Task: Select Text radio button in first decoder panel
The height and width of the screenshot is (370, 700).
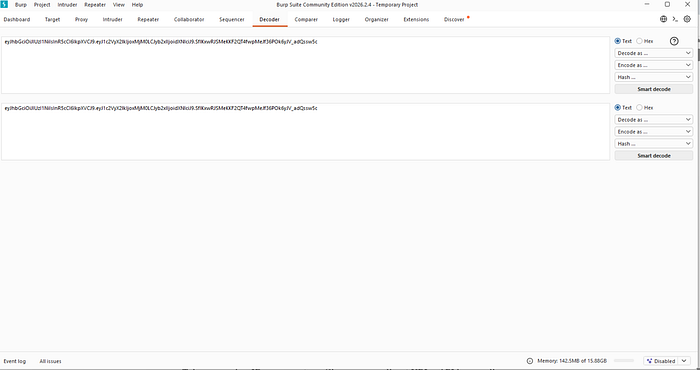Action: (618, 41)
